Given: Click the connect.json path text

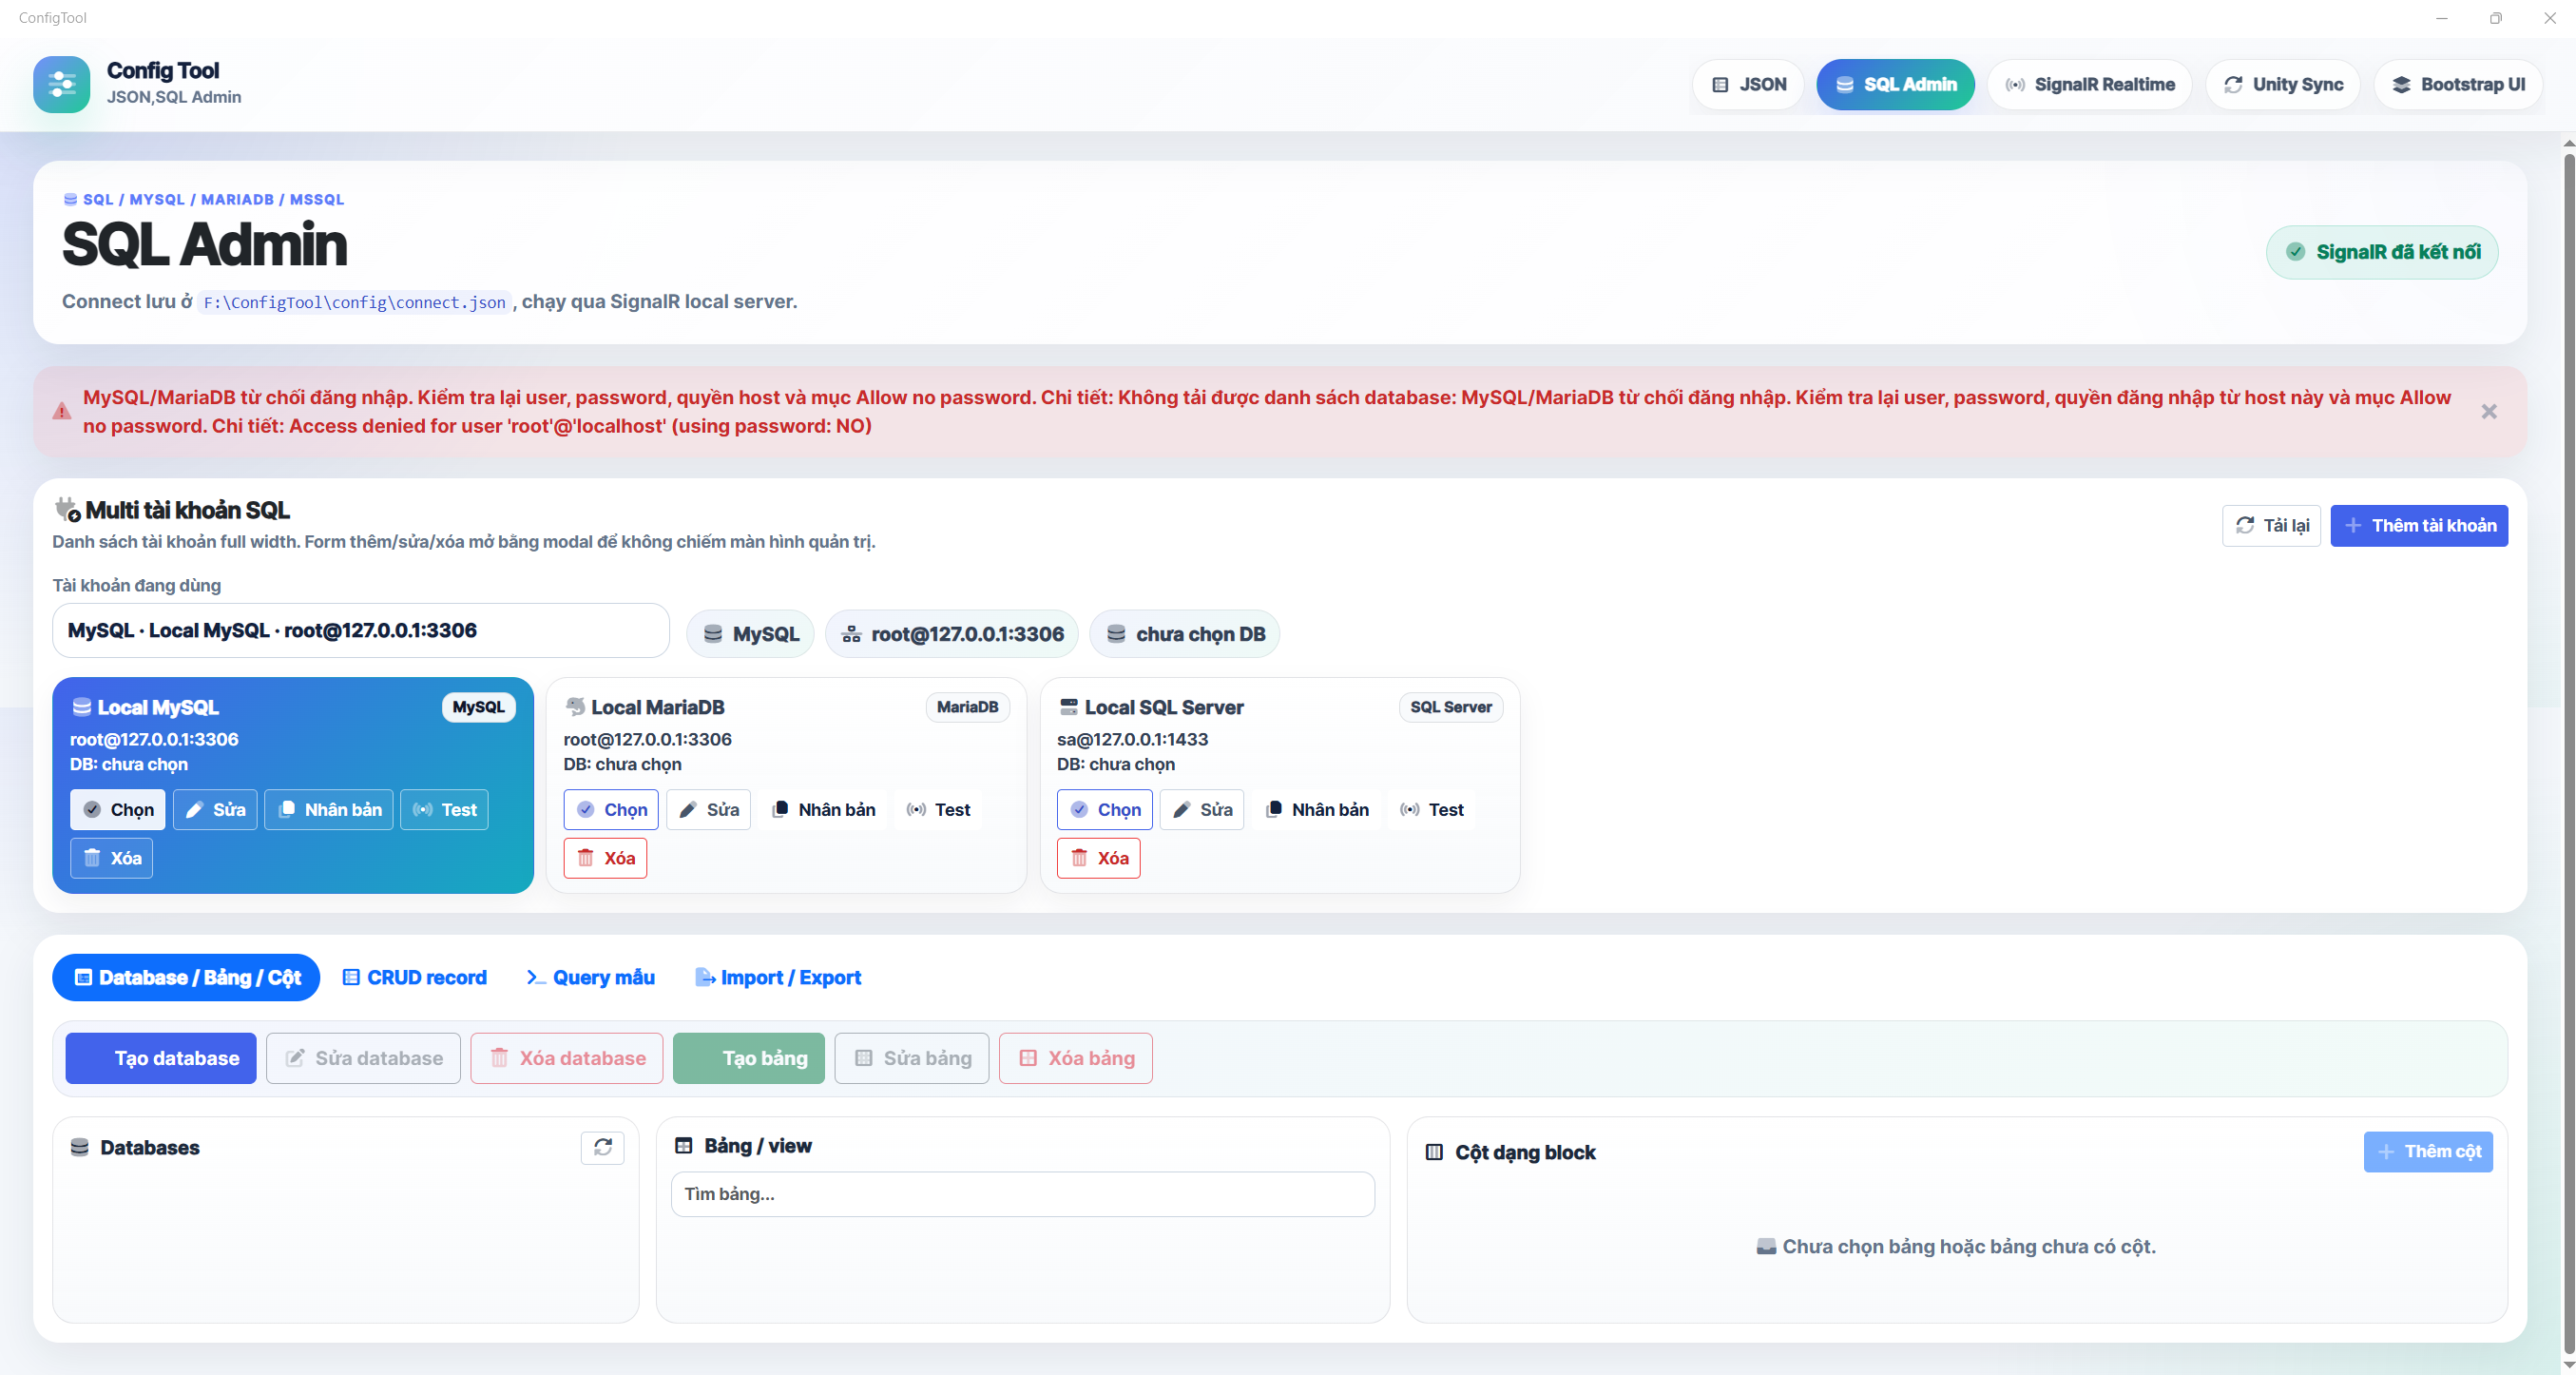Looking at the screenshot, I should (x=354, y=302).
